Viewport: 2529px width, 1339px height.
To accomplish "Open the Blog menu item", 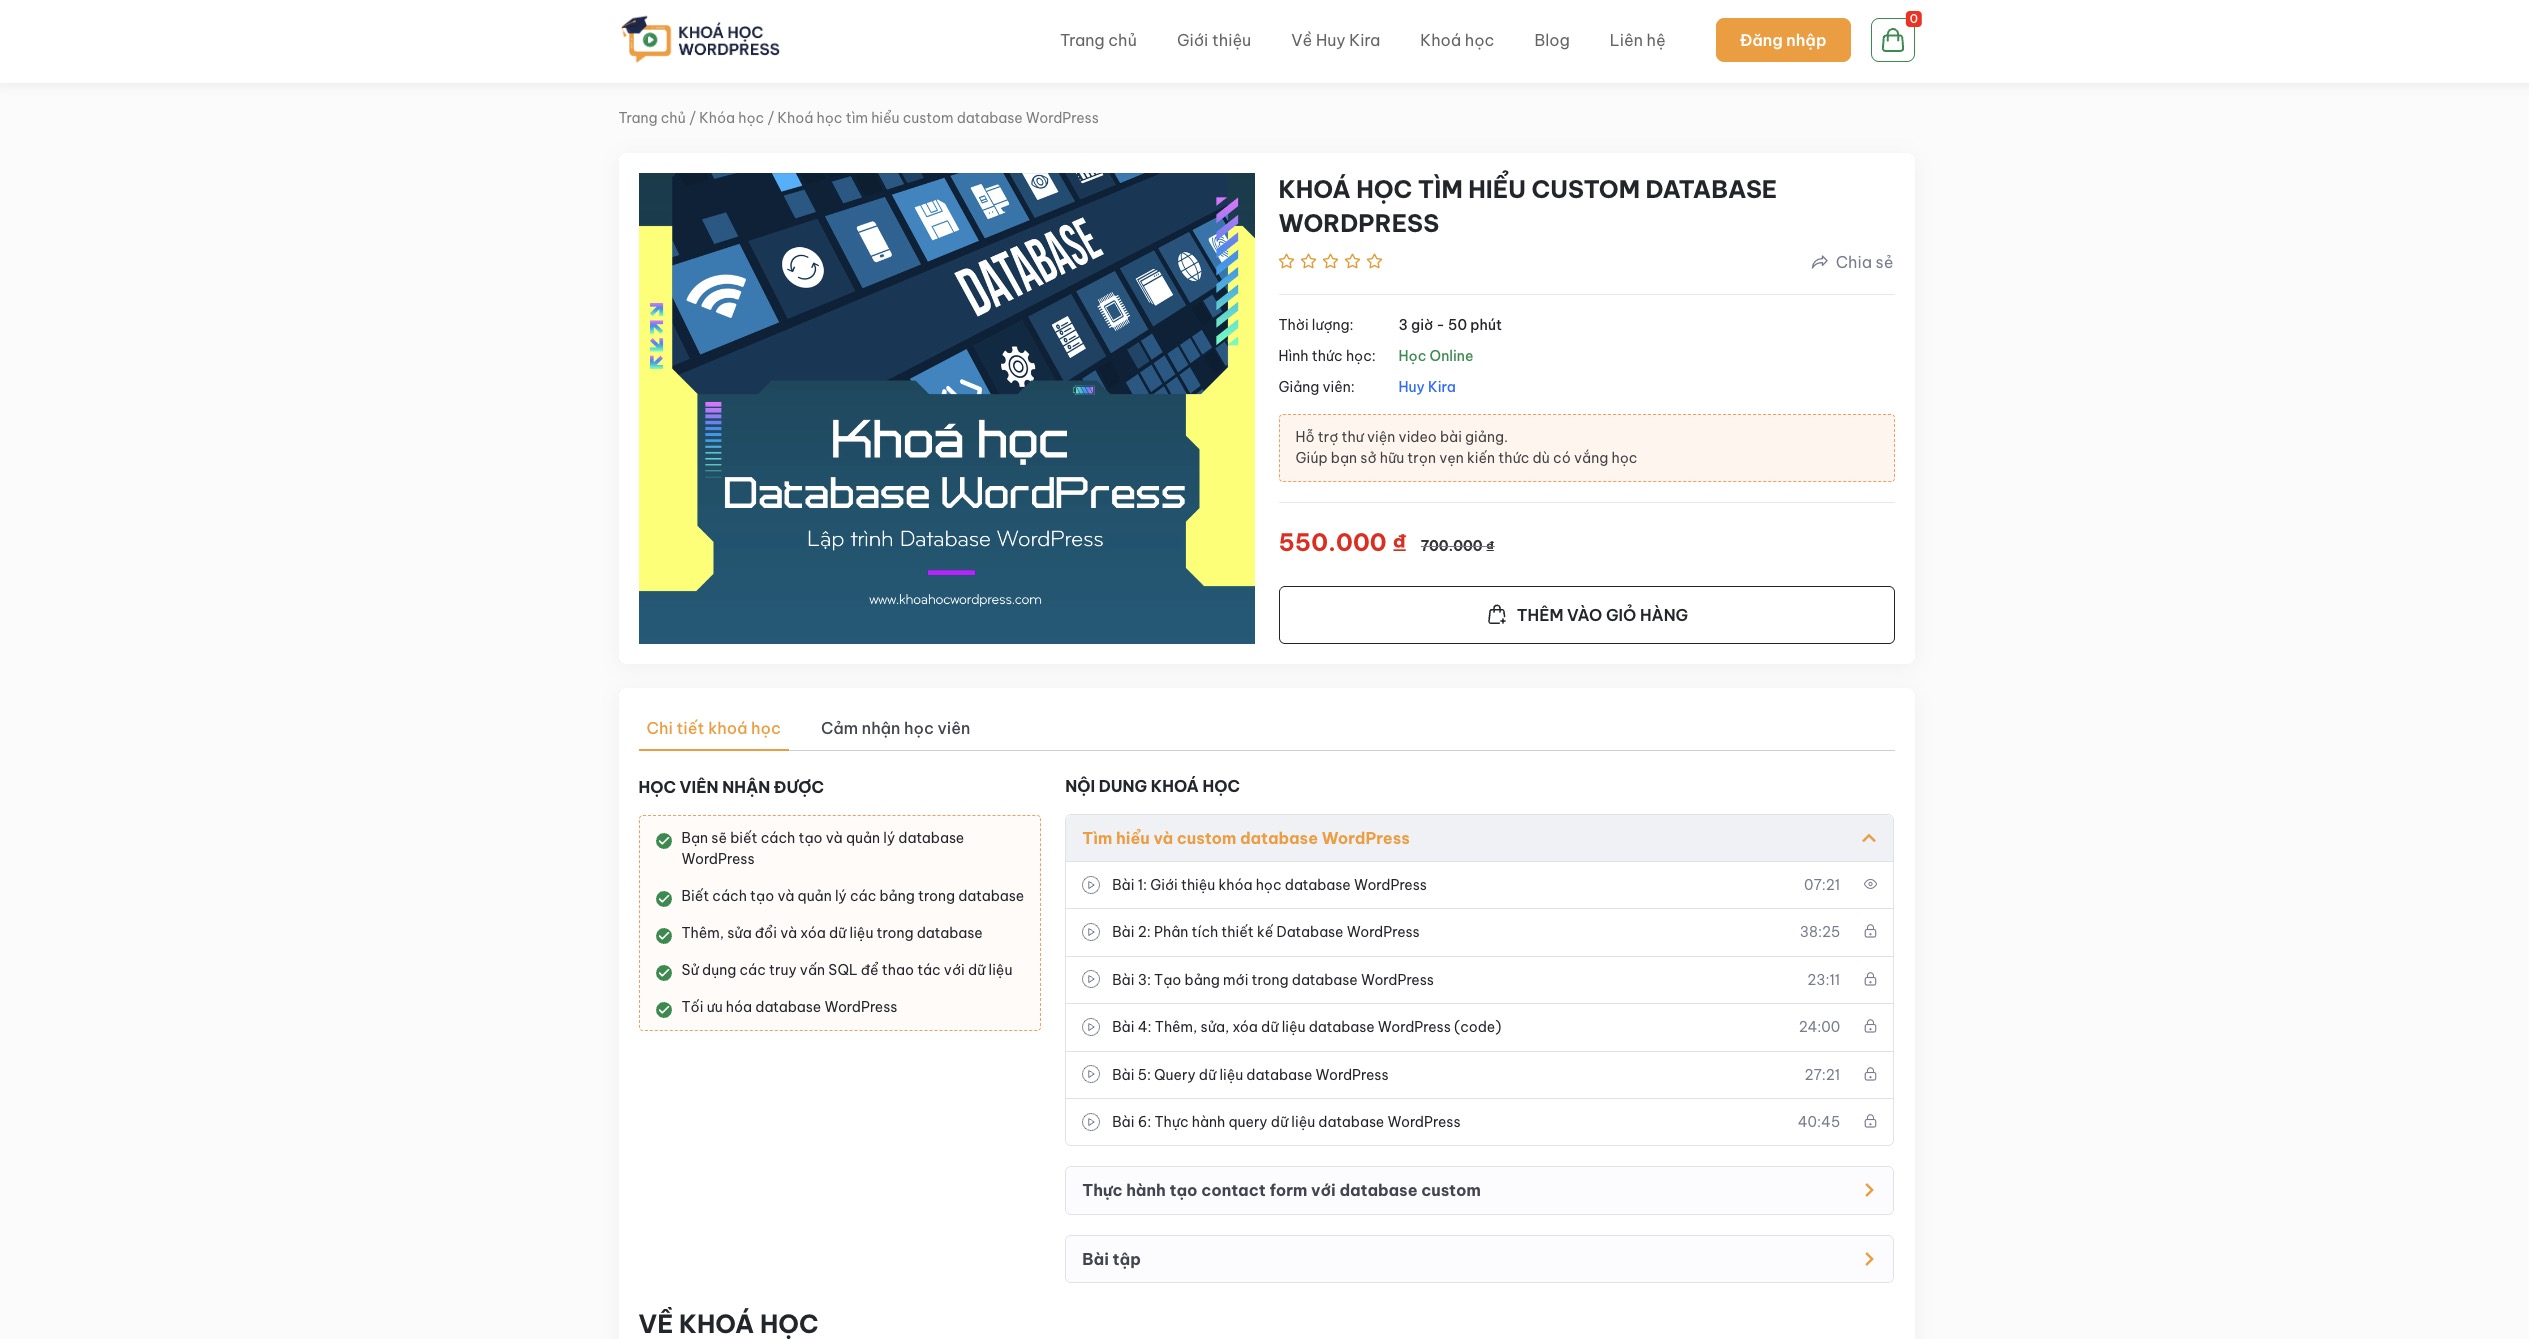I will click(x=1551, y=40).
